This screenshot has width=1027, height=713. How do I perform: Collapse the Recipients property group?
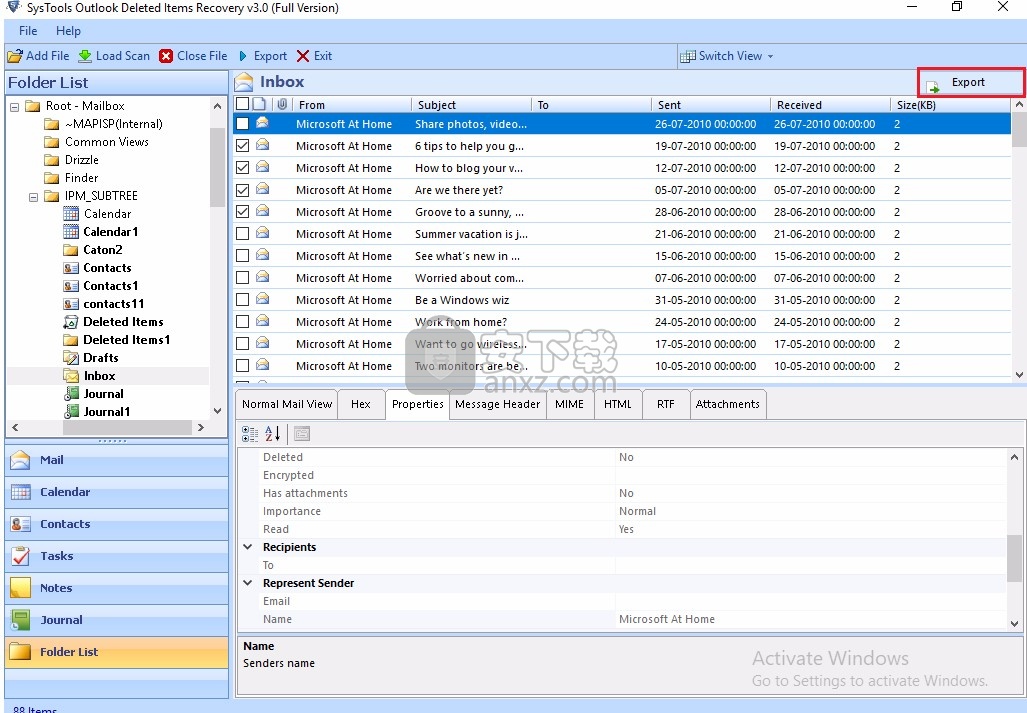pyautogui.click(x=248, y=547)
